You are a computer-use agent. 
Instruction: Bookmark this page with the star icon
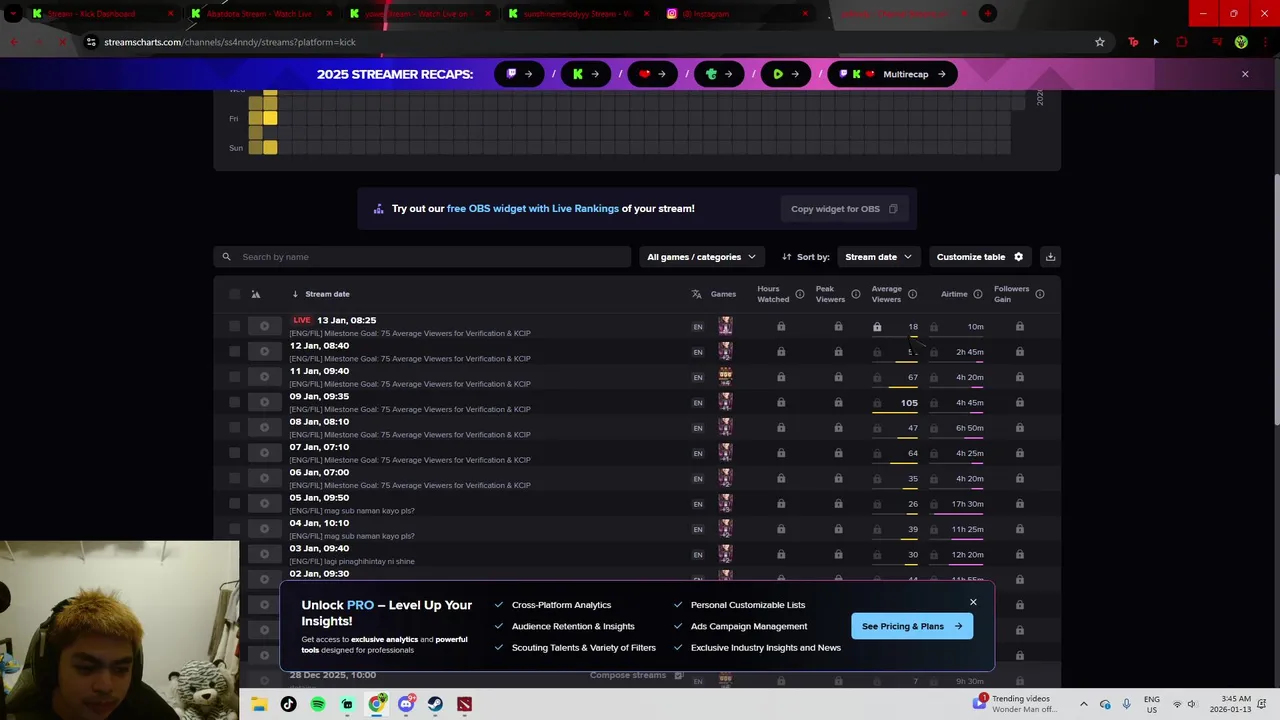[x=1100, y=42]
